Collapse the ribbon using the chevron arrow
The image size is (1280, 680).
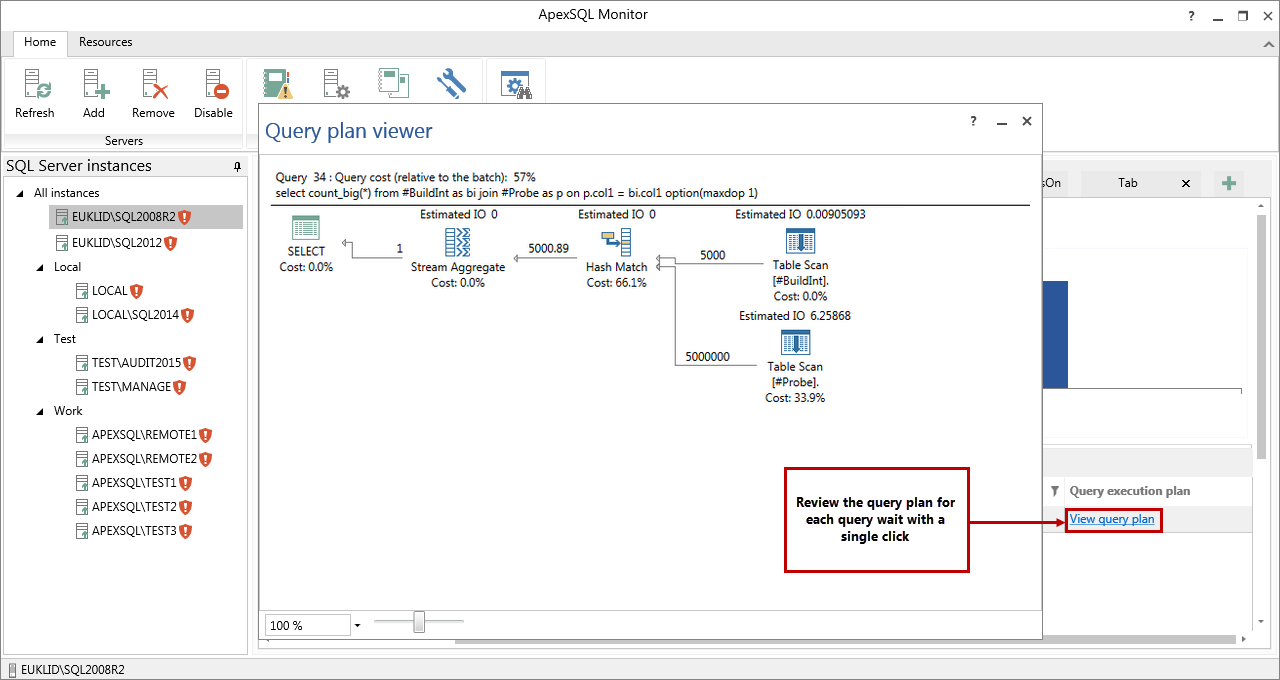point(1267,42)
